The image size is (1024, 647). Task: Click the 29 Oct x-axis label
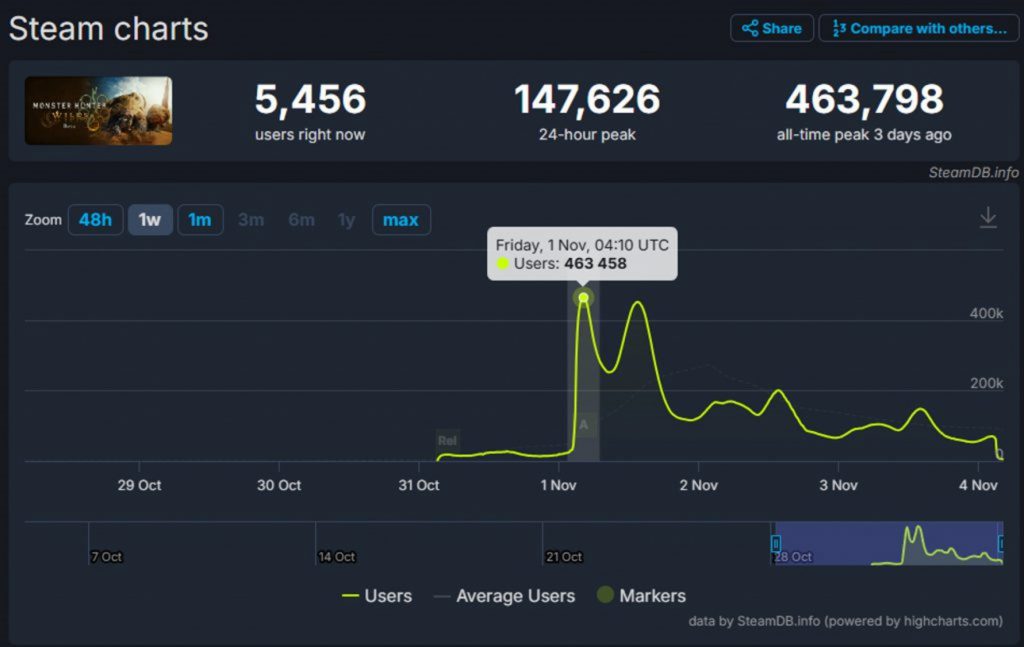139,485
